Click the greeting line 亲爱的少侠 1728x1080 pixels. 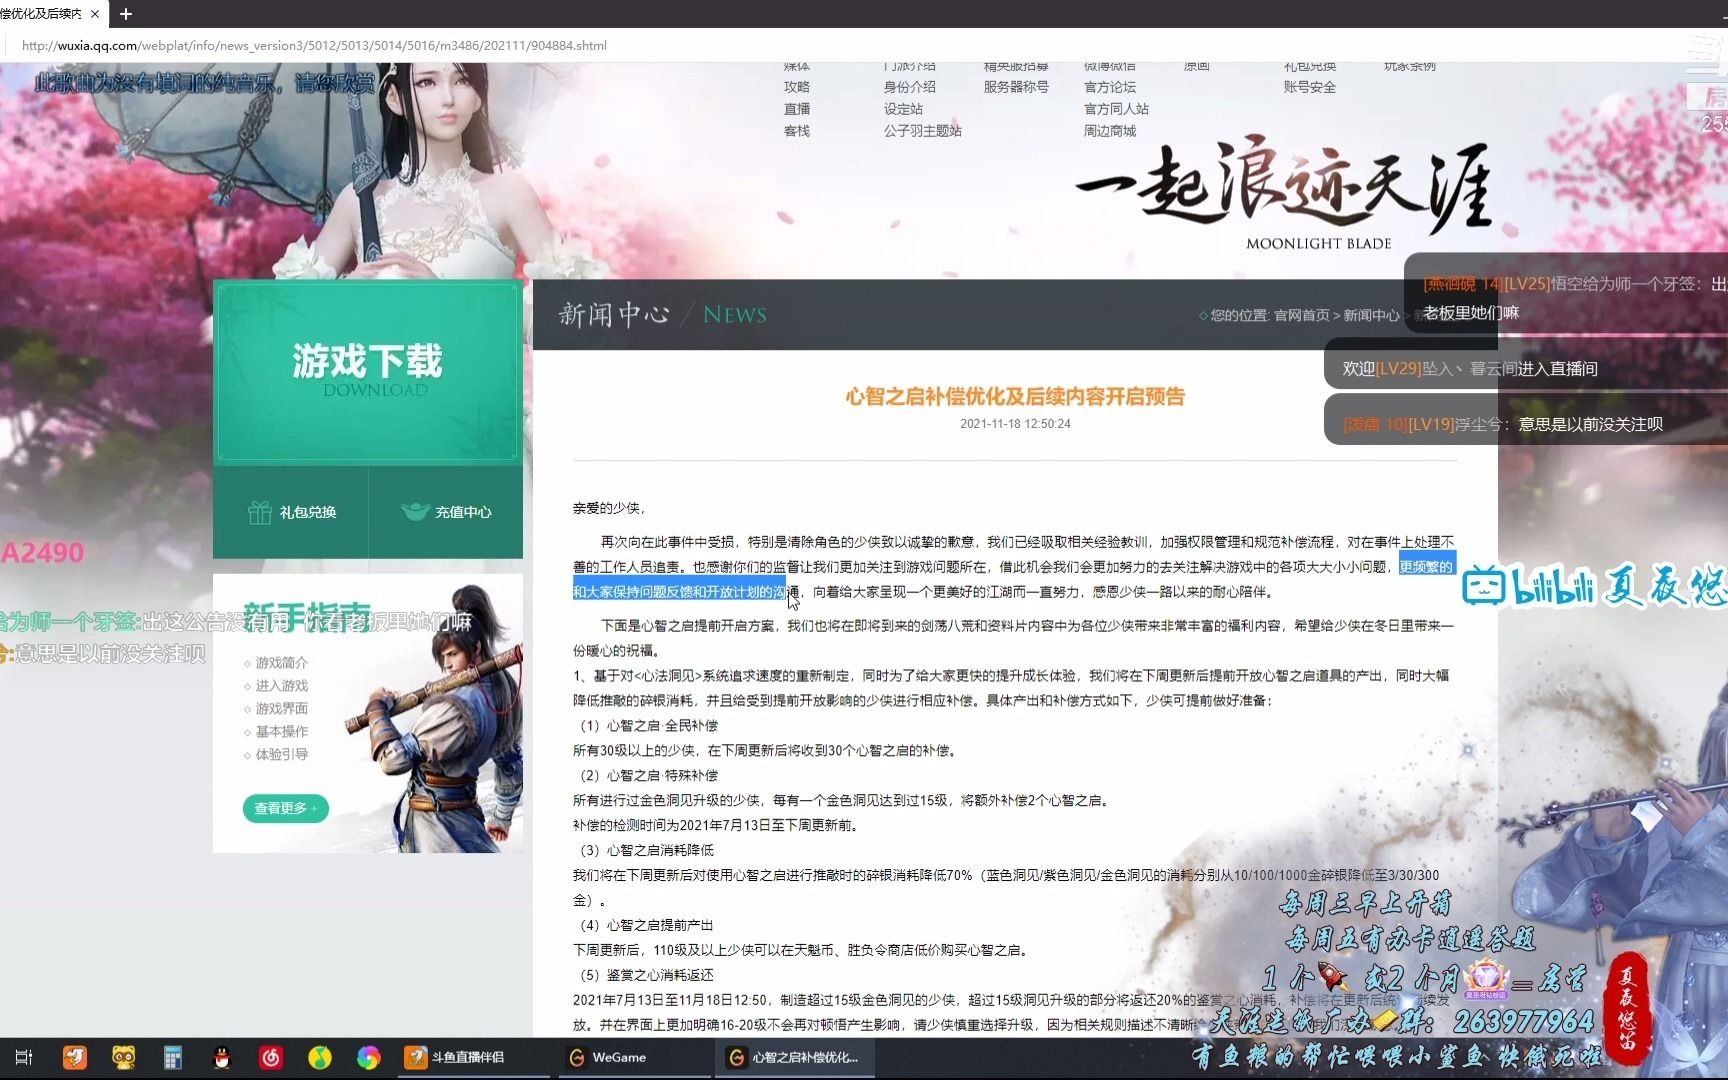point(610,508)
